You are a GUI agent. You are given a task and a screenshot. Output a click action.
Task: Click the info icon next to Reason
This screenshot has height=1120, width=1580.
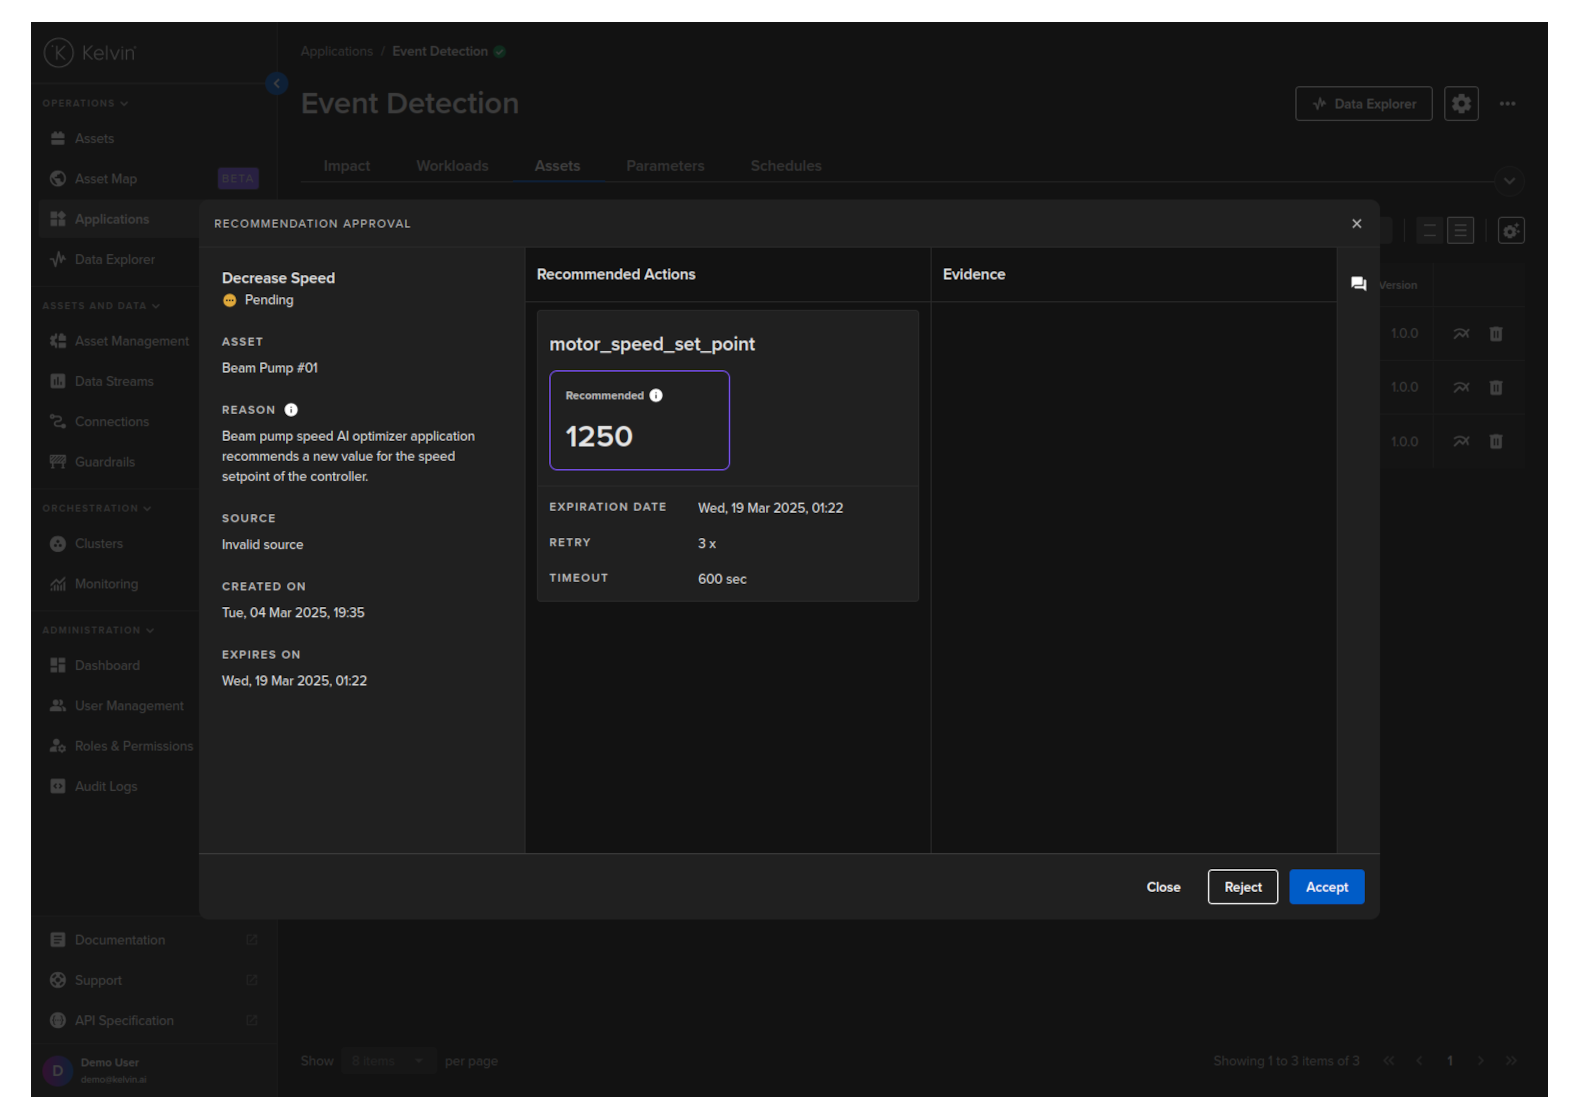tap(291, 410)
